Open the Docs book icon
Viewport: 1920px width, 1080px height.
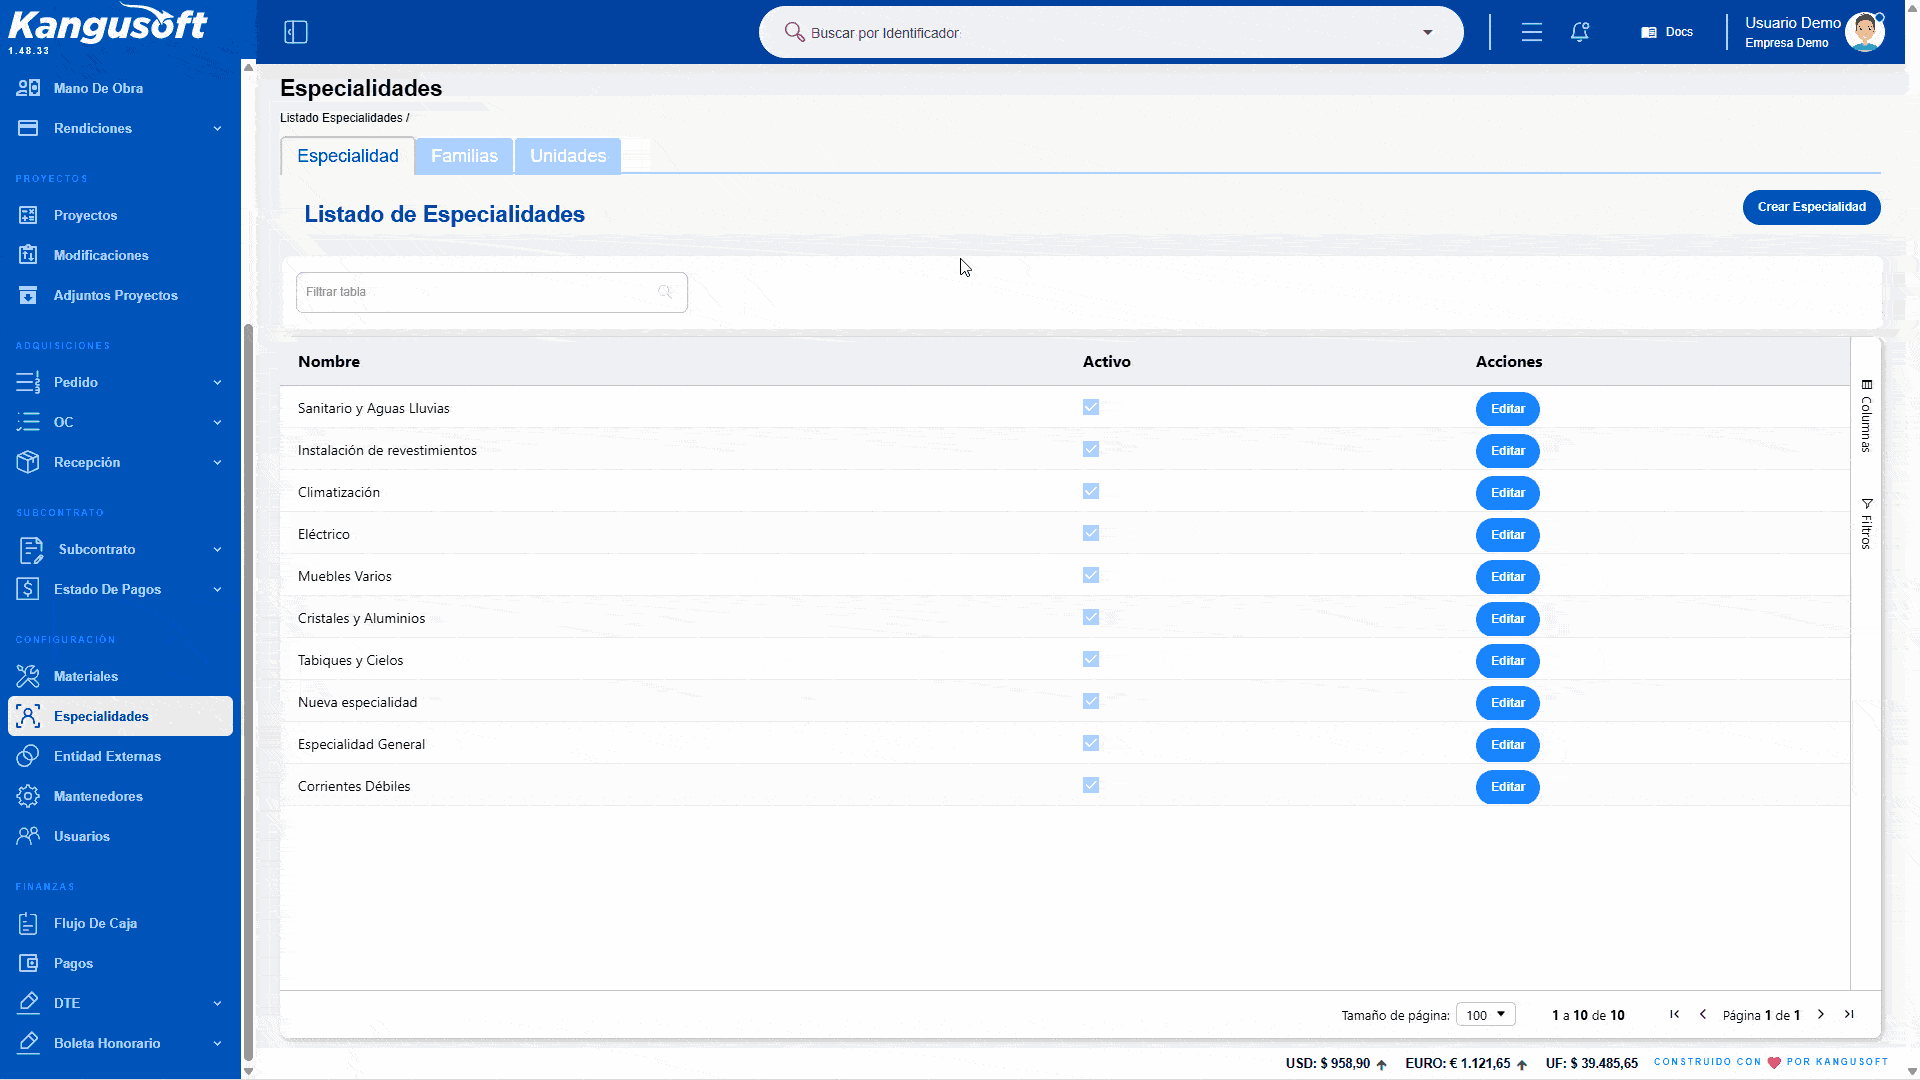click(1649, 32)
